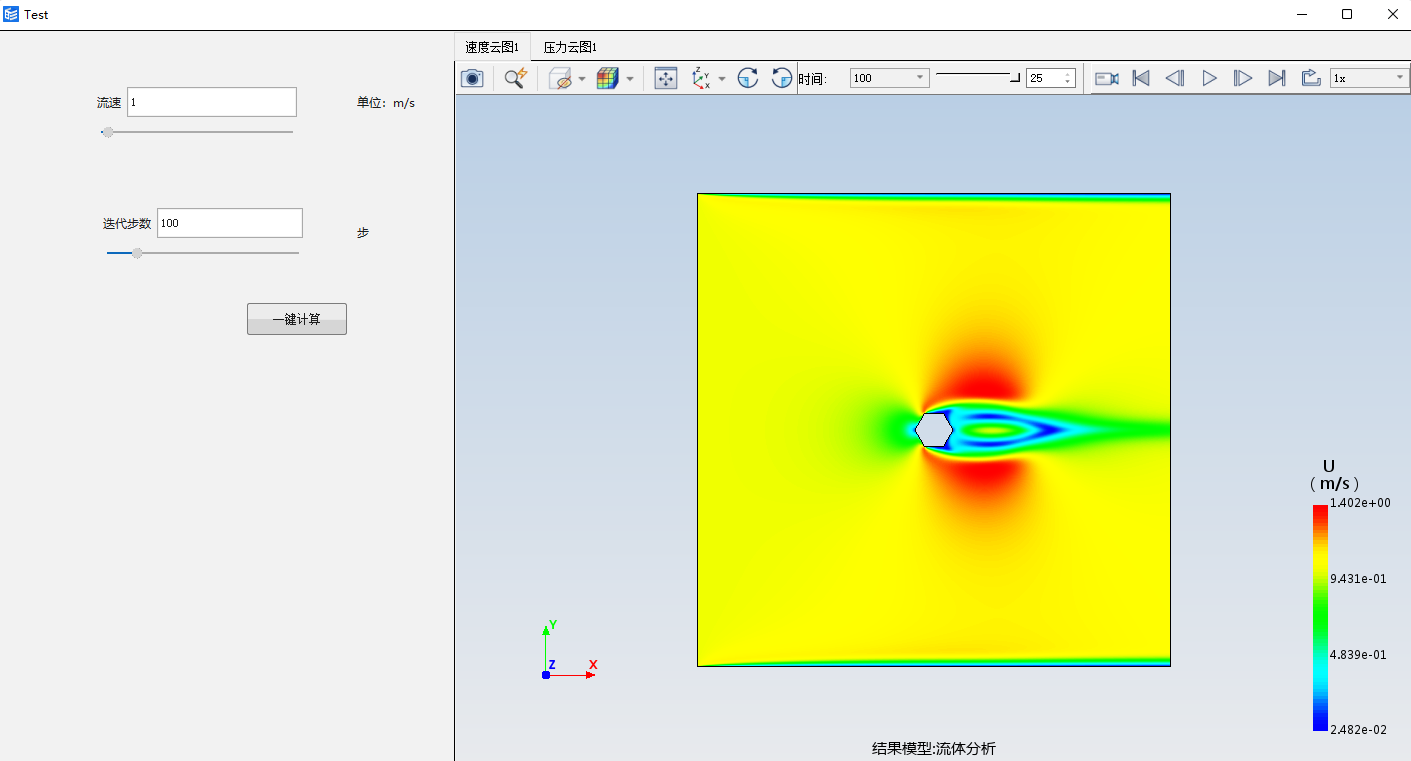Maximize the Test window
Screen dimensions: 1411x761
tap(1347, 14)
